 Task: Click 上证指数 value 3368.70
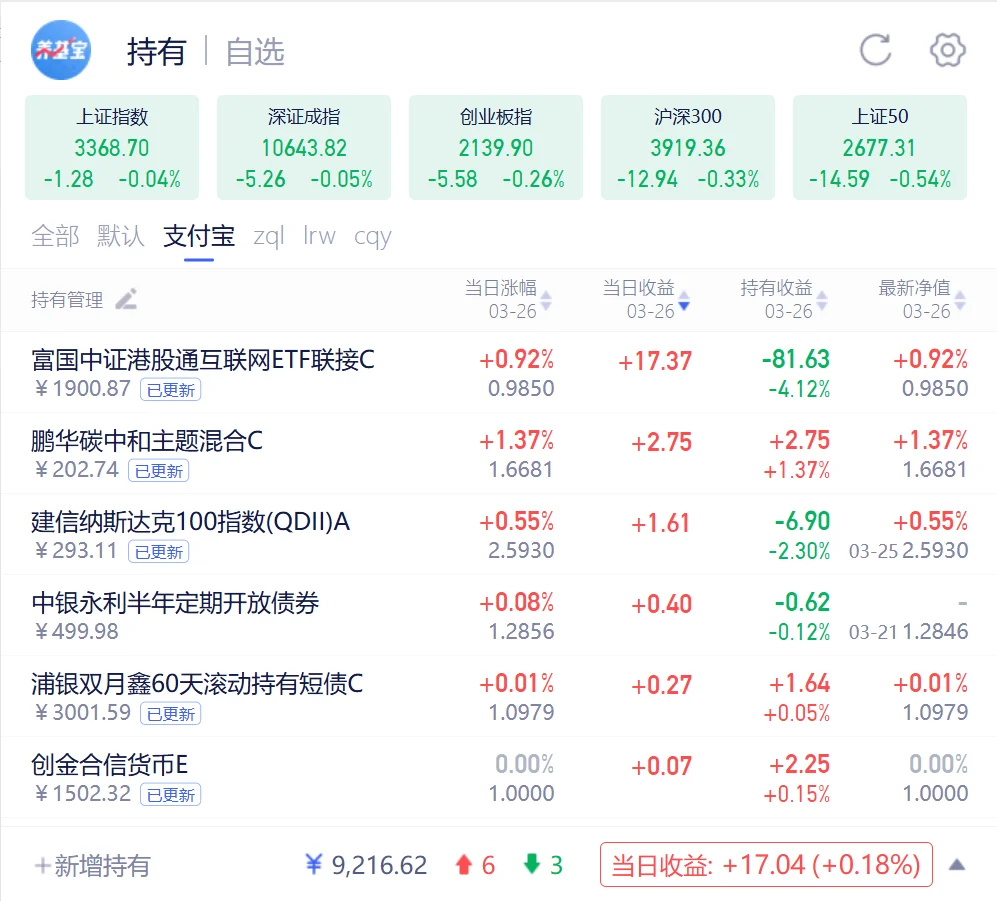tap(112, 148)
